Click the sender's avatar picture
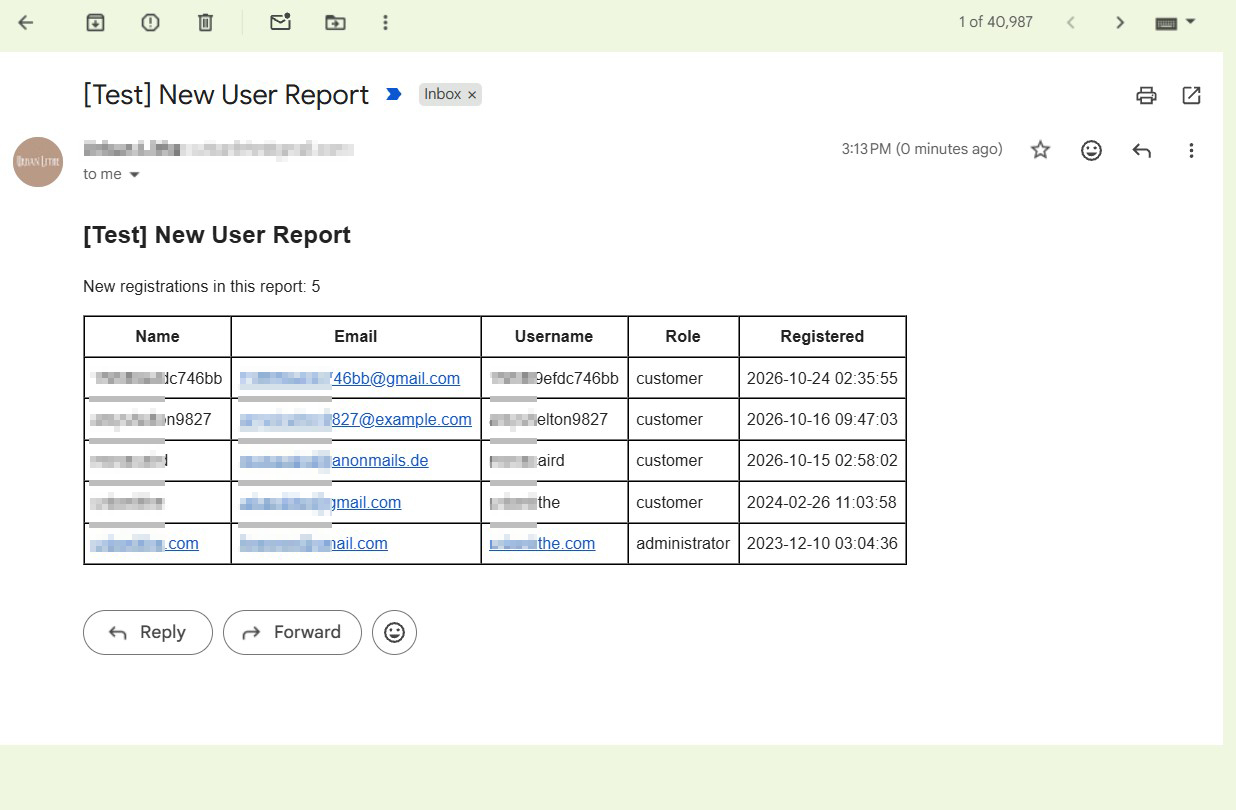 (x=38, y=162)
